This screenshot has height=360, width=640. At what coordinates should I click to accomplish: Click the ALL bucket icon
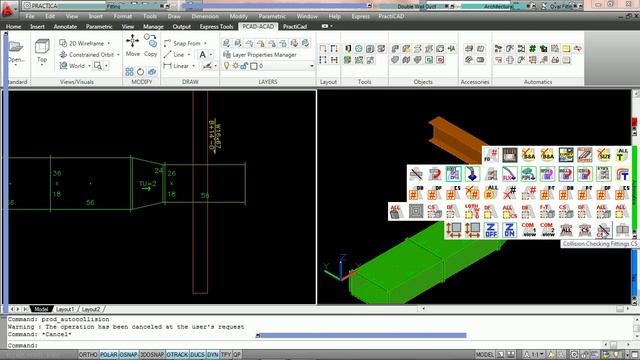(396, 211)
